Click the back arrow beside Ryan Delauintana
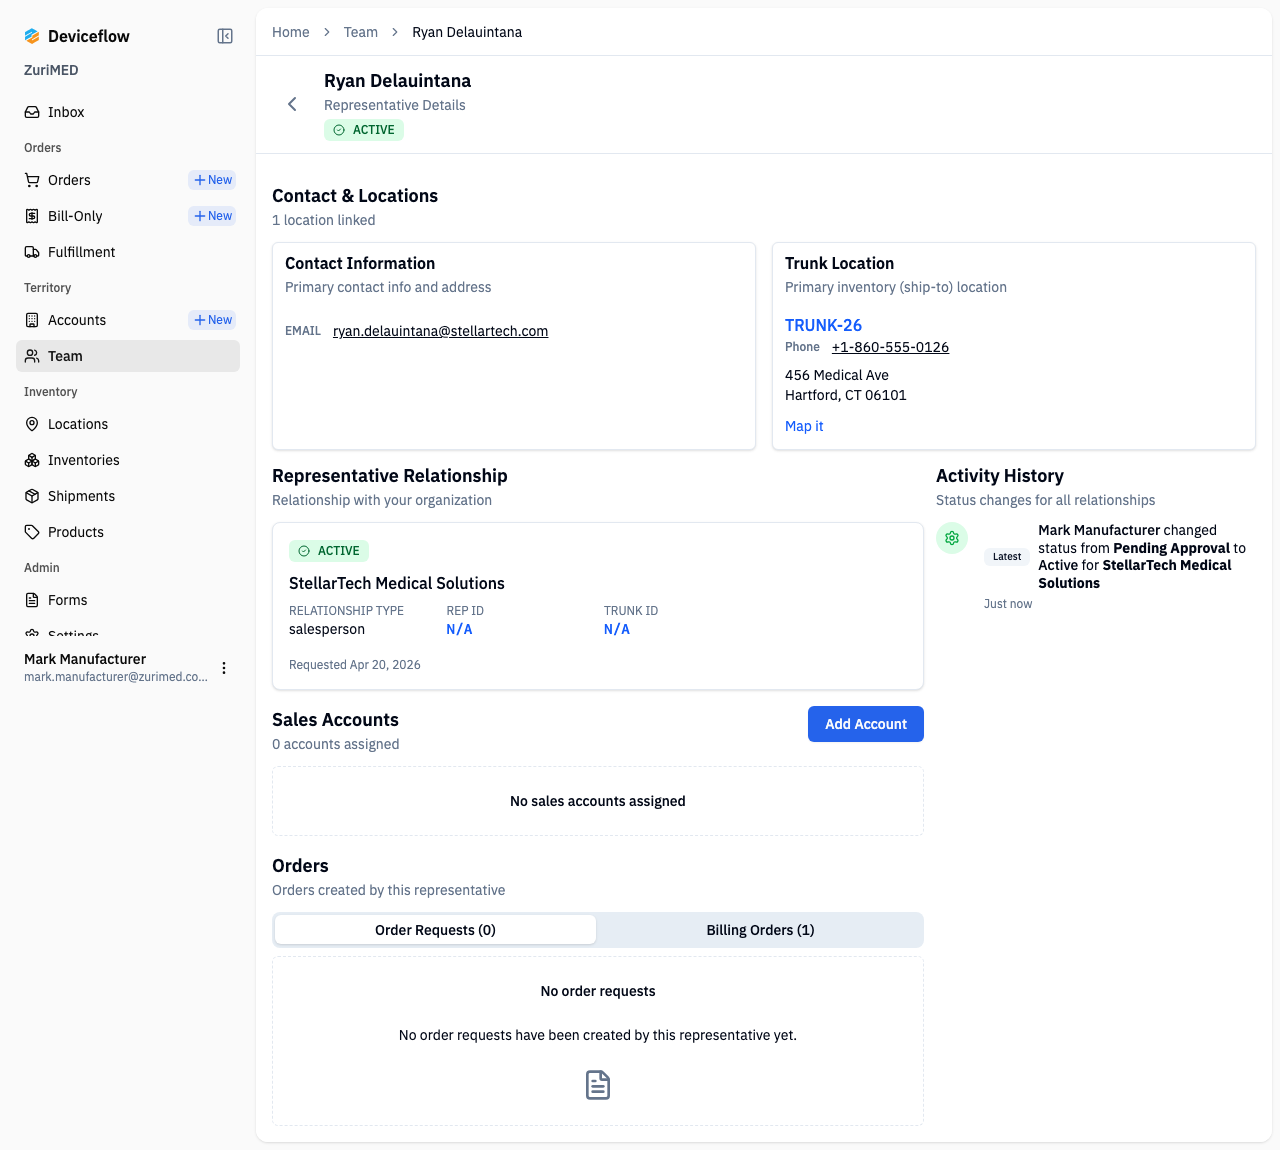The height and width of the screenshot is (1150, 1280). click(292, 104)
